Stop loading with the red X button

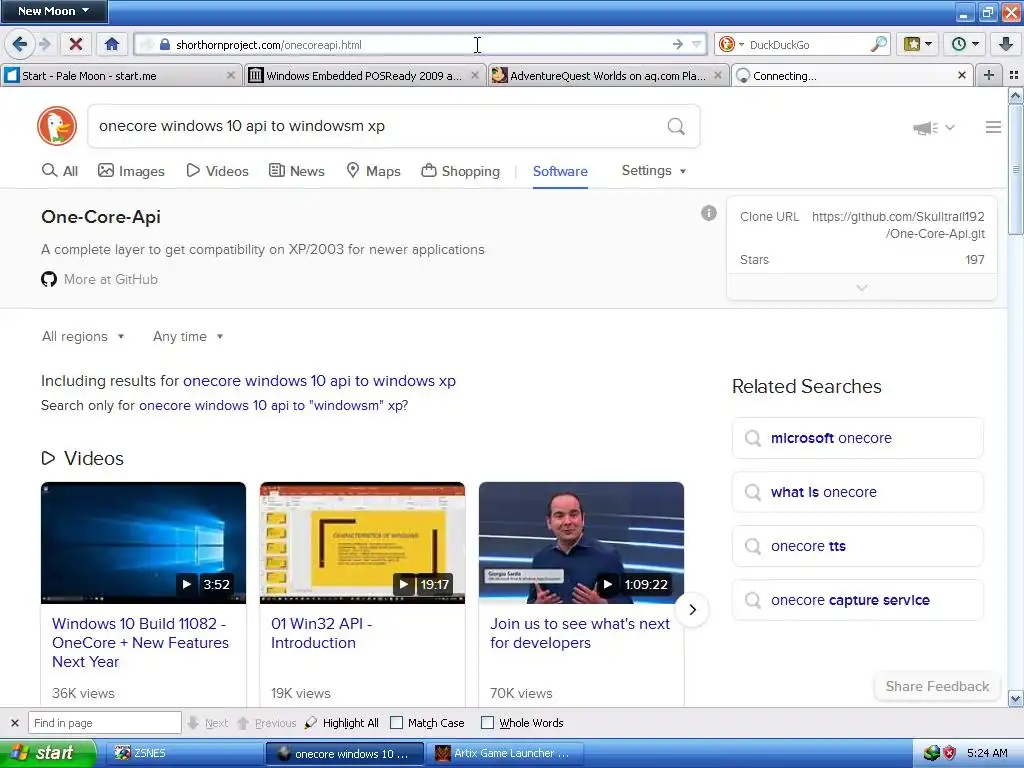coord(76,44)
